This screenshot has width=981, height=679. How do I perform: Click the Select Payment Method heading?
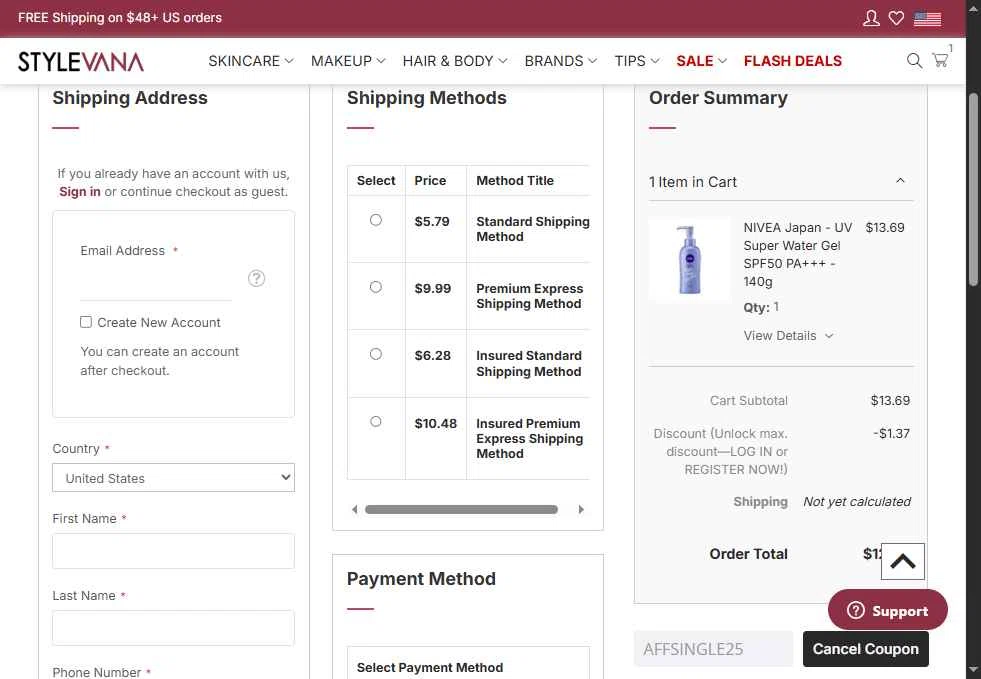click(x=430, y=668)
